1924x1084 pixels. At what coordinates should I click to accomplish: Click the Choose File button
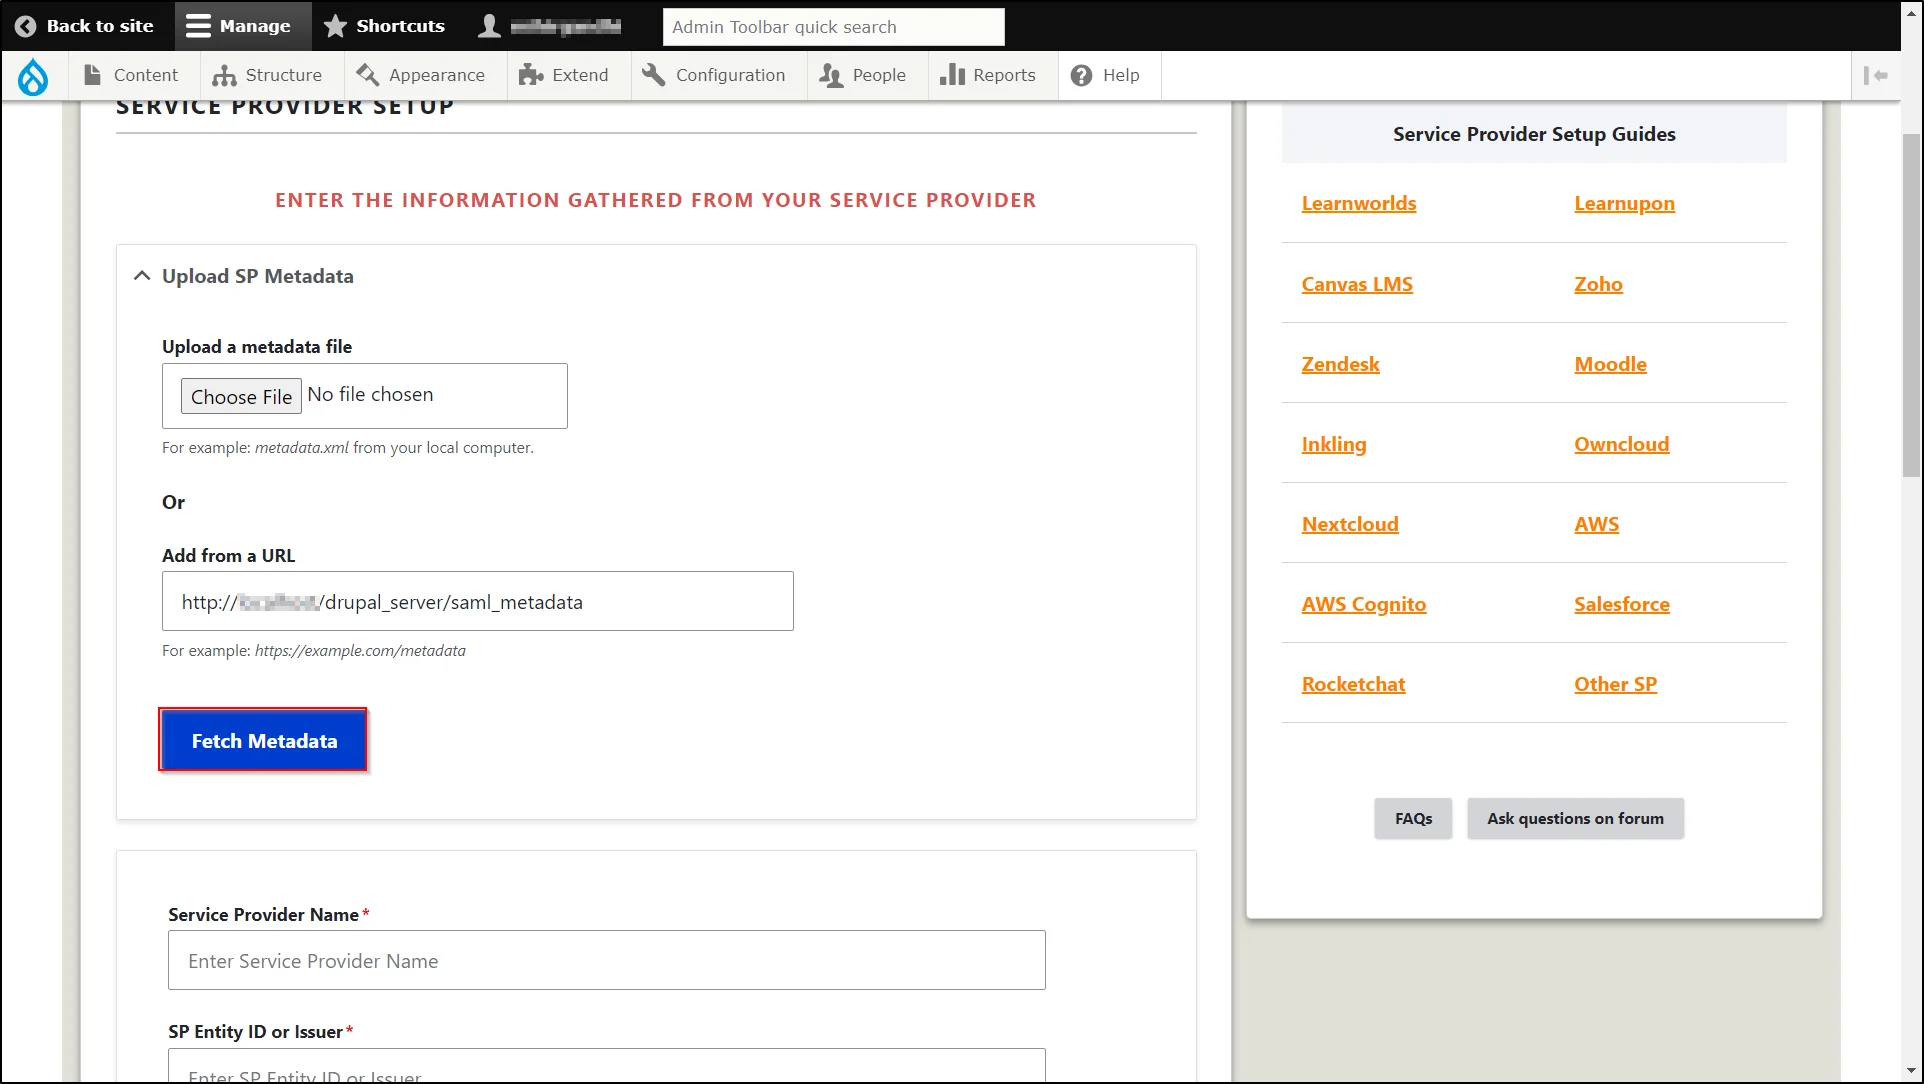240,397
